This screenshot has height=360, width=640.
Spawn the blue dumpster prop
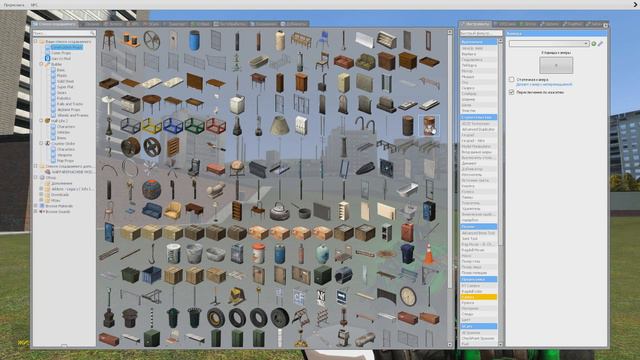152,275
